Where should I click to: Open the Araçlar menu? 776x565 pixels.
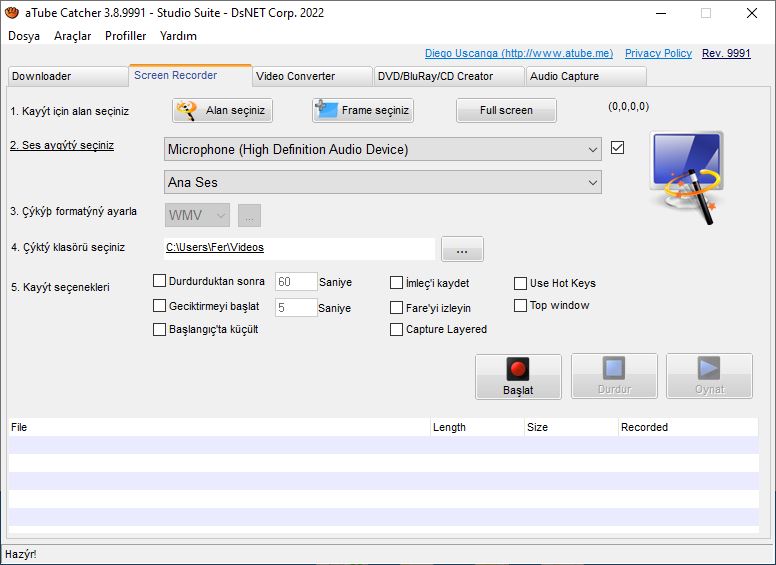click(73, 36)
